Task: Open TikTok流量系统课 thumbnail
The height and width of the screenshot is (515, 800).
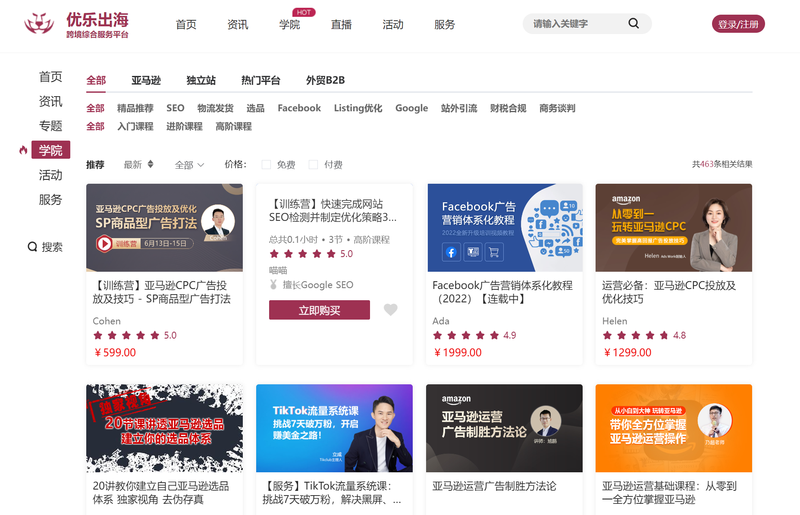Action: click(x=334, y=428)
